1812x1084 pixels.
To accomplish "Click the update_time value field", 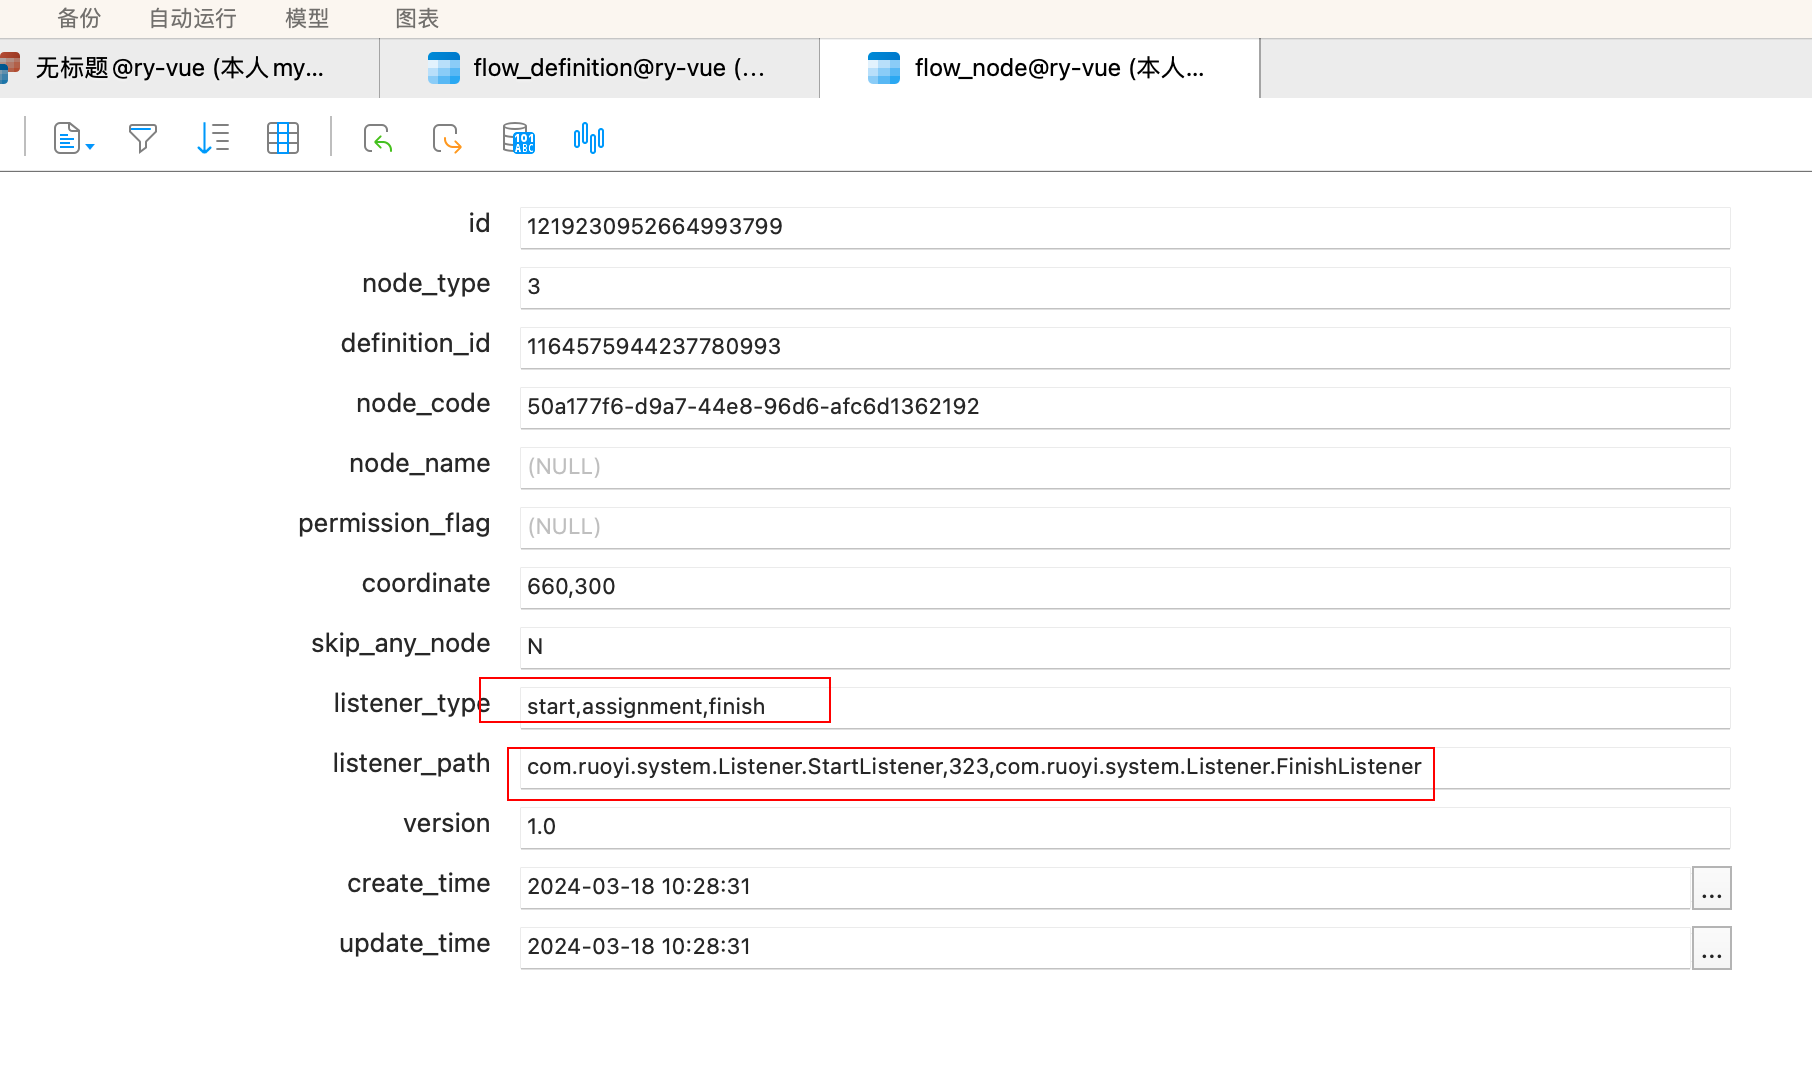I will click(x=1105, y=947).
